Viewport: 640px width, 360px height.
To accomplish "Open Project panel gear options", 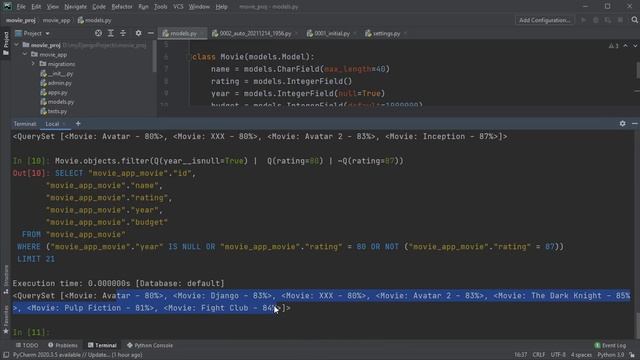I will 138,33.
